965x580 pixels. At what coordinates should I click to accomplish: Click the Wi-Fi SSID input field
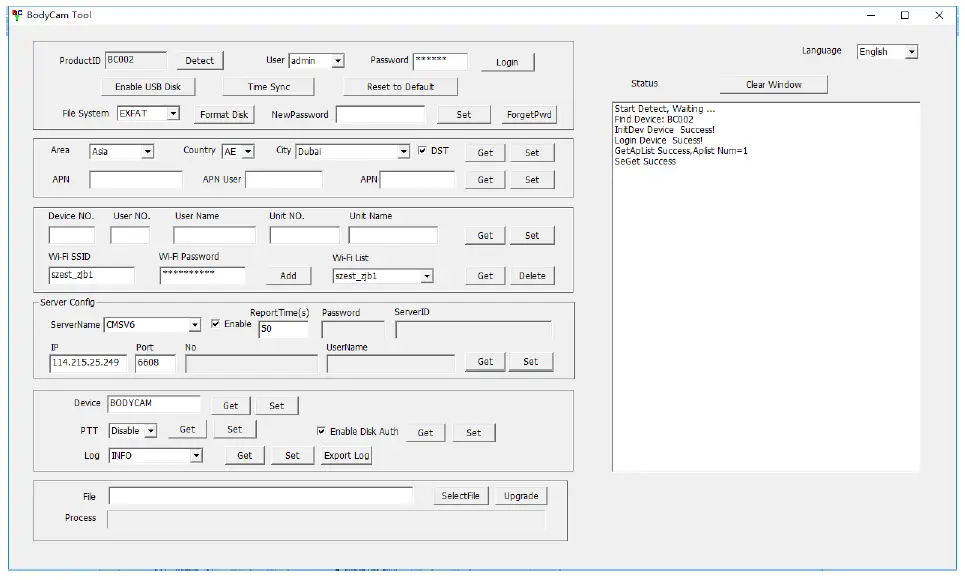click(x=91, y=275)
